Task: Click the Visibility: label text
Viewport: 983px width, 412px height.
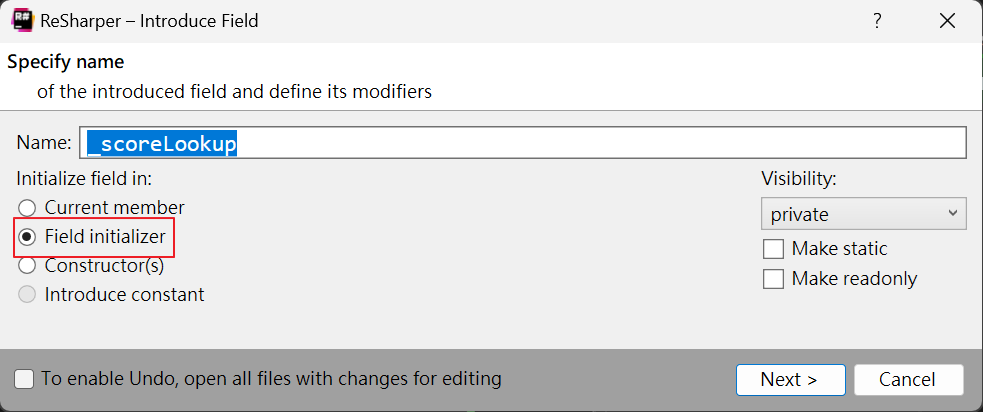Action: coord(799,179)
